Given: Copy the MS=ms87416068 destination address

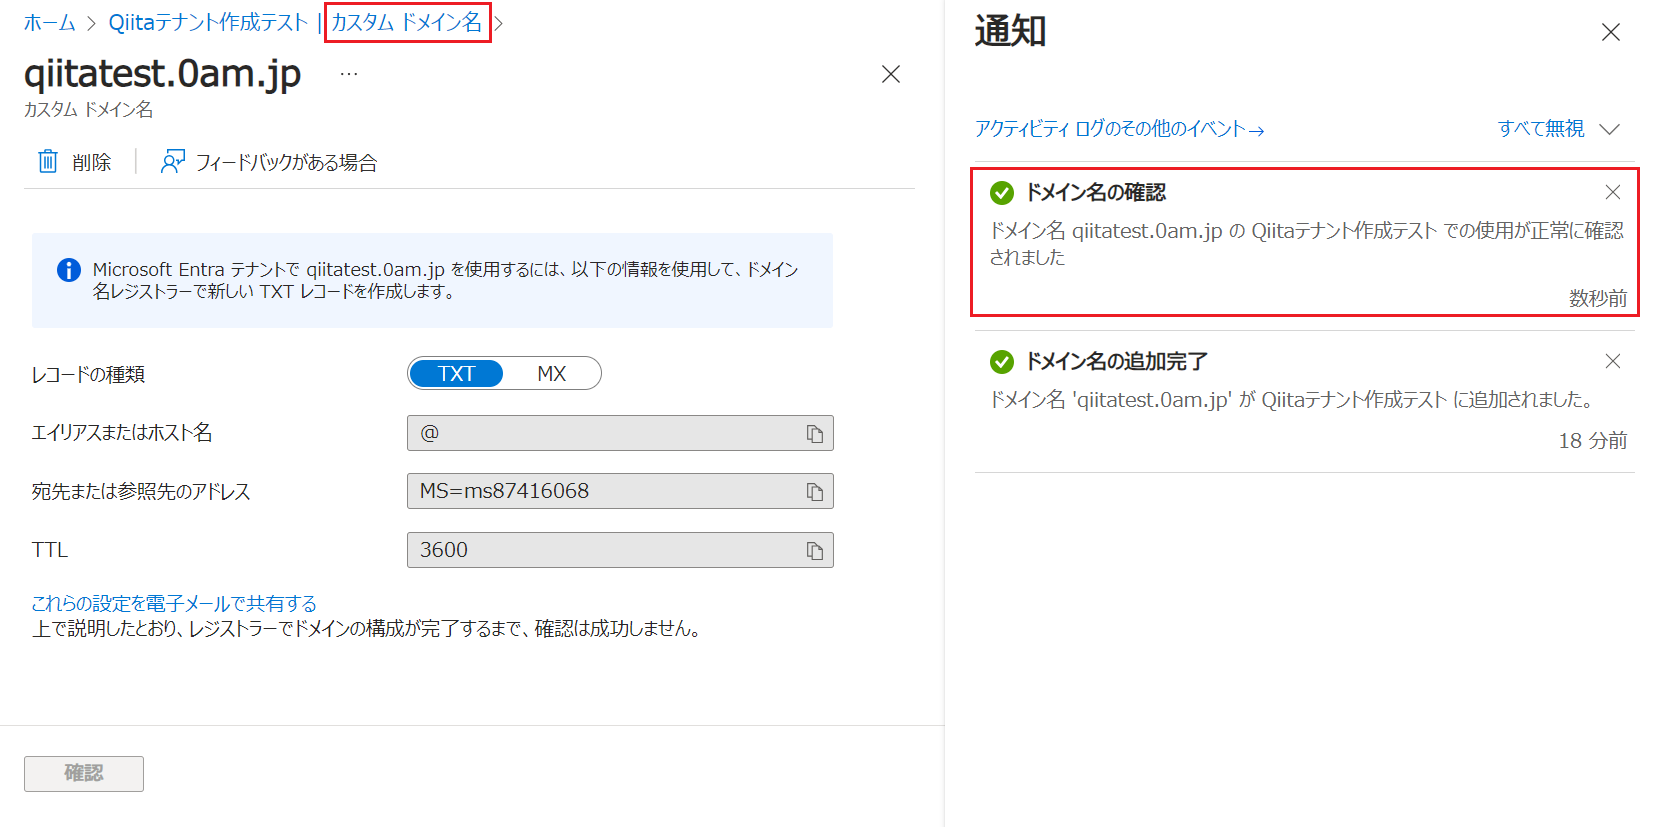Looking at the screenshot, I should click(x=815, y=491).
